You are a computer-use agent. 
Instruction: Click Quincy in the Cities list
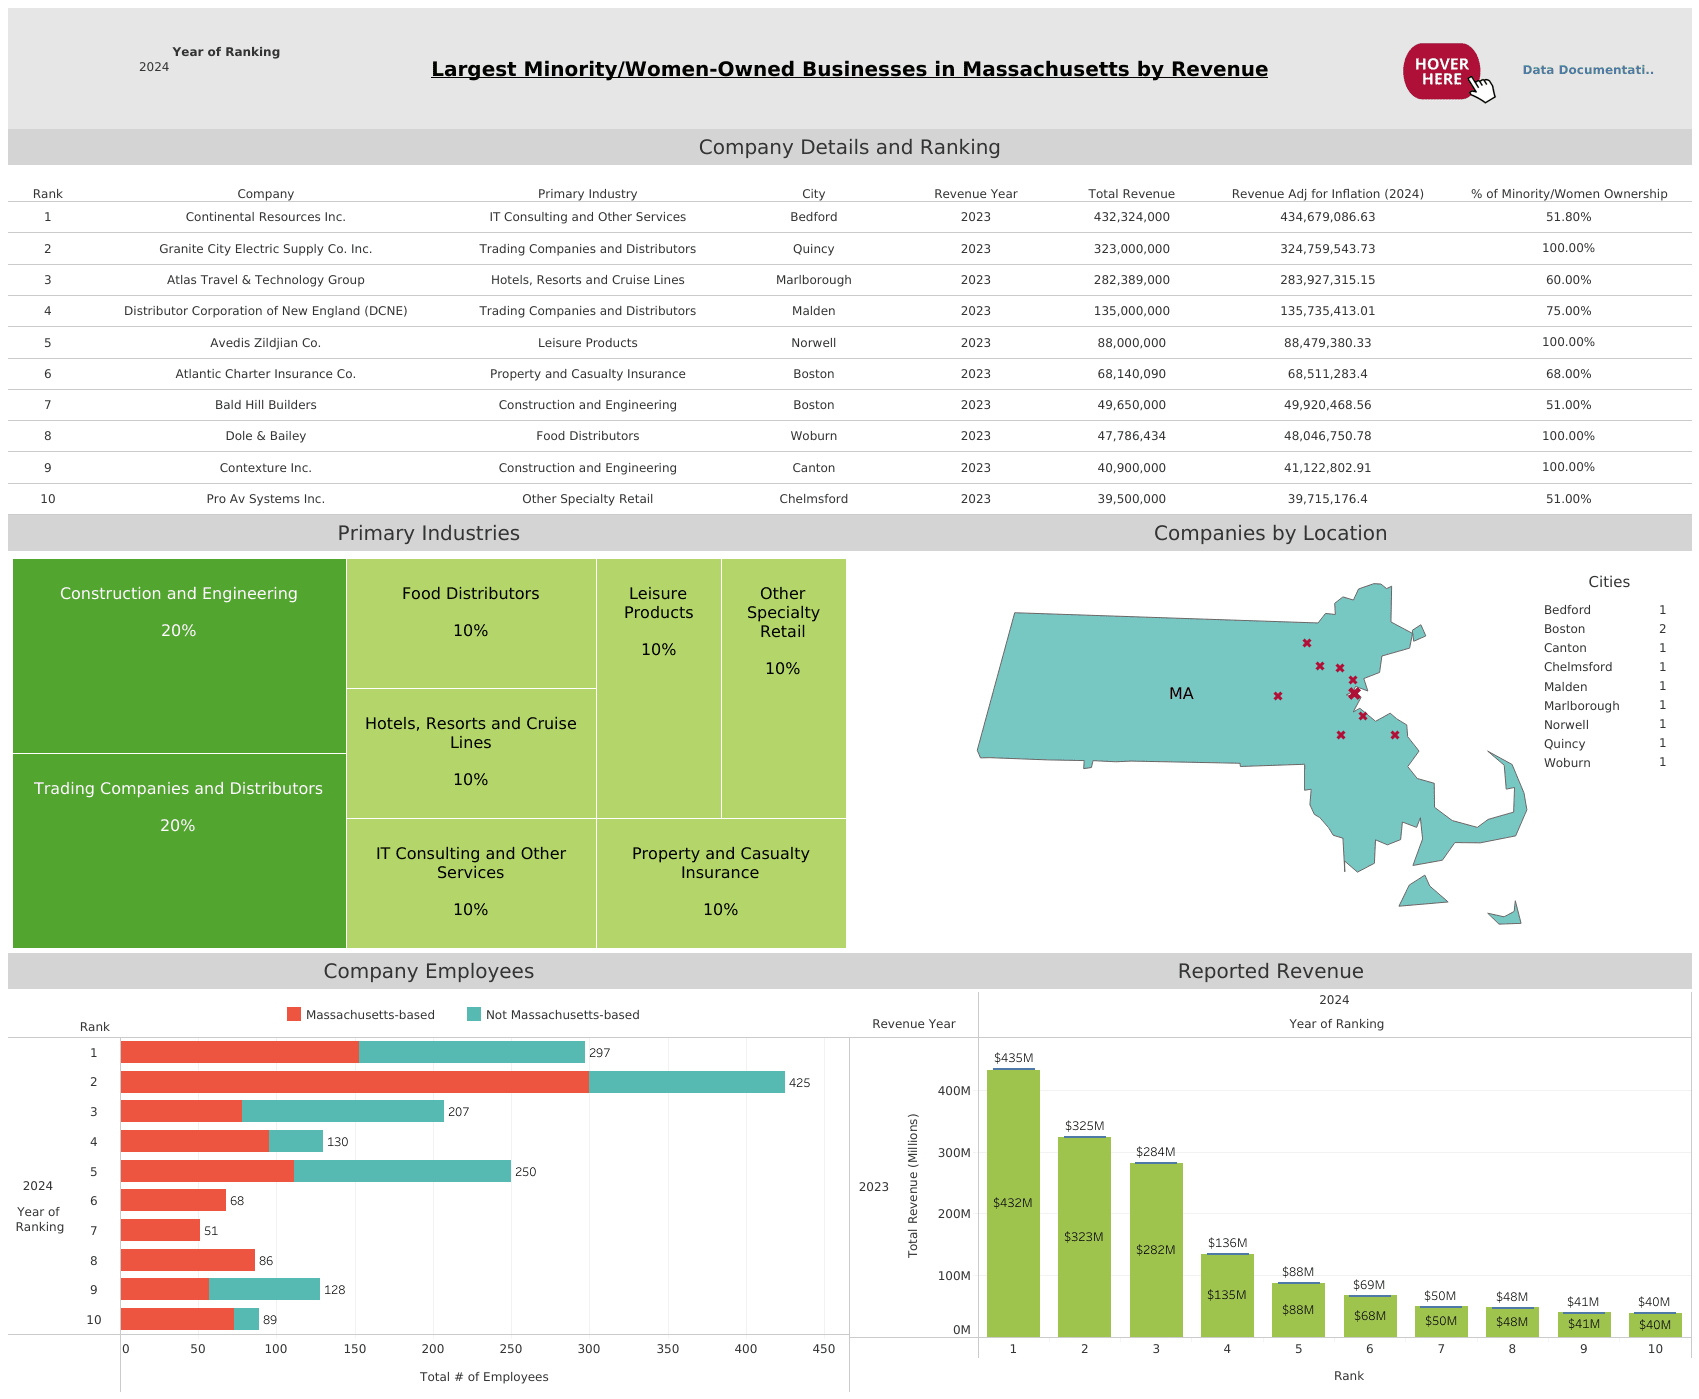point(1565,744)
